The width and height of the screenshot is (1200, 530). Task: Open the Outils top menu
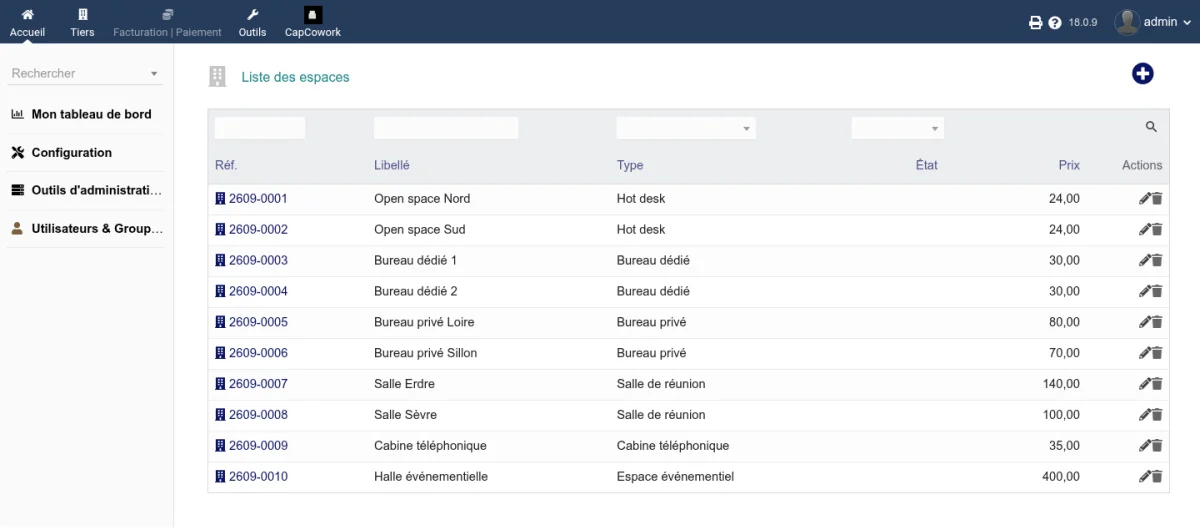click(253, 22)
